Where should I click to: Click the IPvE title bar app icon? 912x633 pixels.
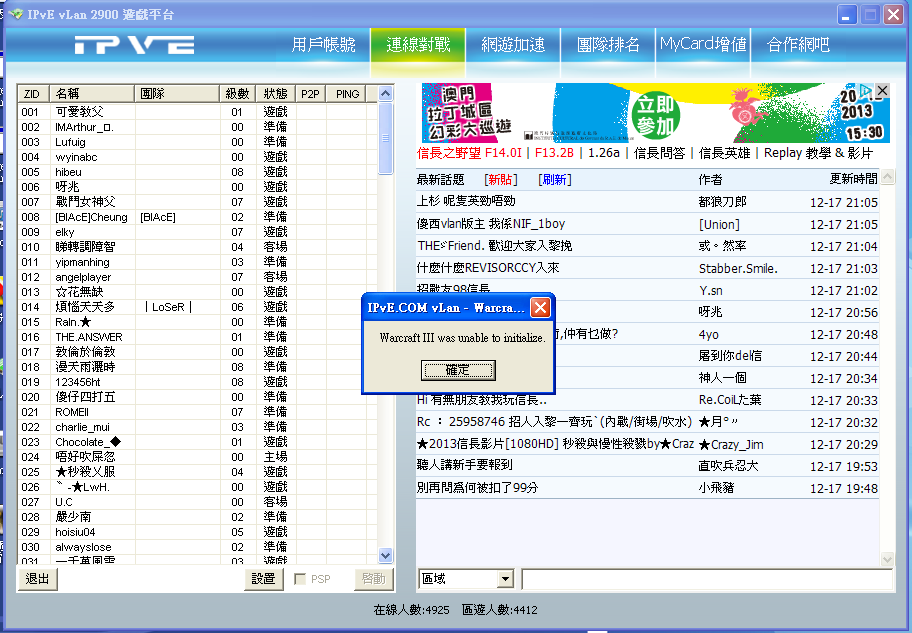coord(16,14)
